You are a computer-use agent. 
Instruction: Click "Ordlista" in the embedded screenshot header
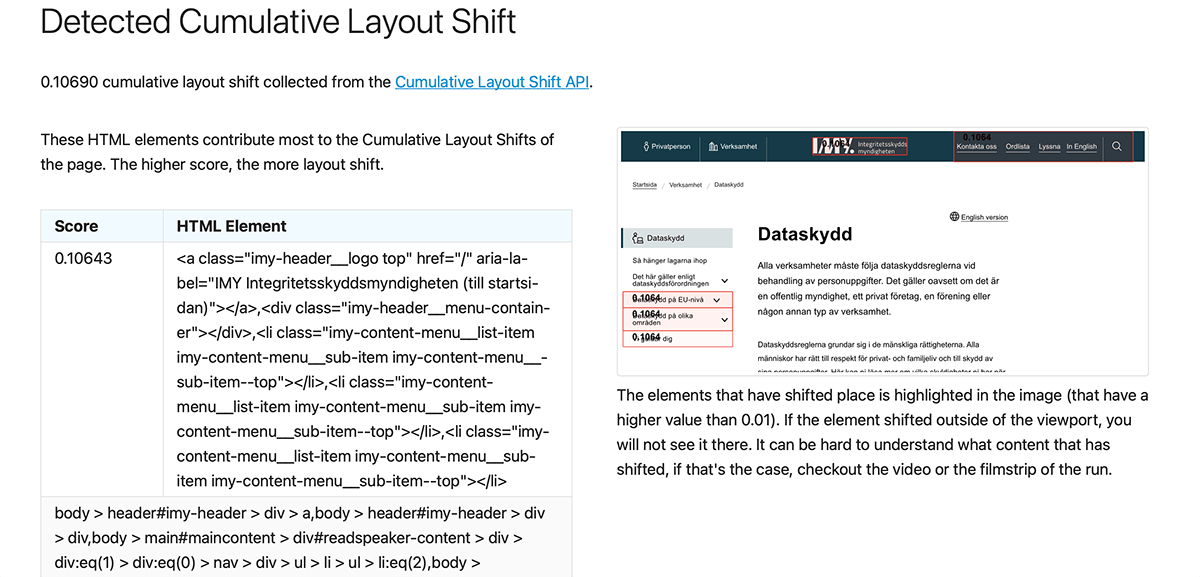point(1018,146)
